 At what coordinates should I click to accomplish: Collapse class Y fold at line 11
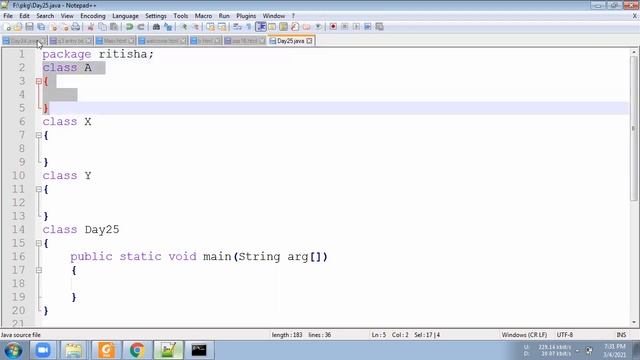39,189
